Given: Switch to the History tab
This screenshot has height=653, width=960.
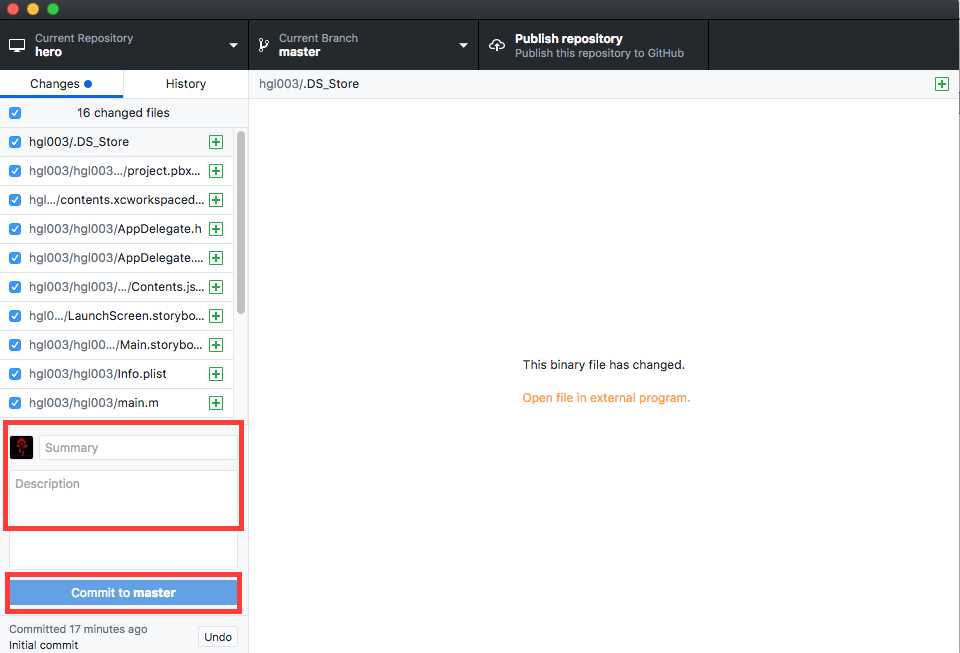Looking at the screenshot, I should pos(186,84).
